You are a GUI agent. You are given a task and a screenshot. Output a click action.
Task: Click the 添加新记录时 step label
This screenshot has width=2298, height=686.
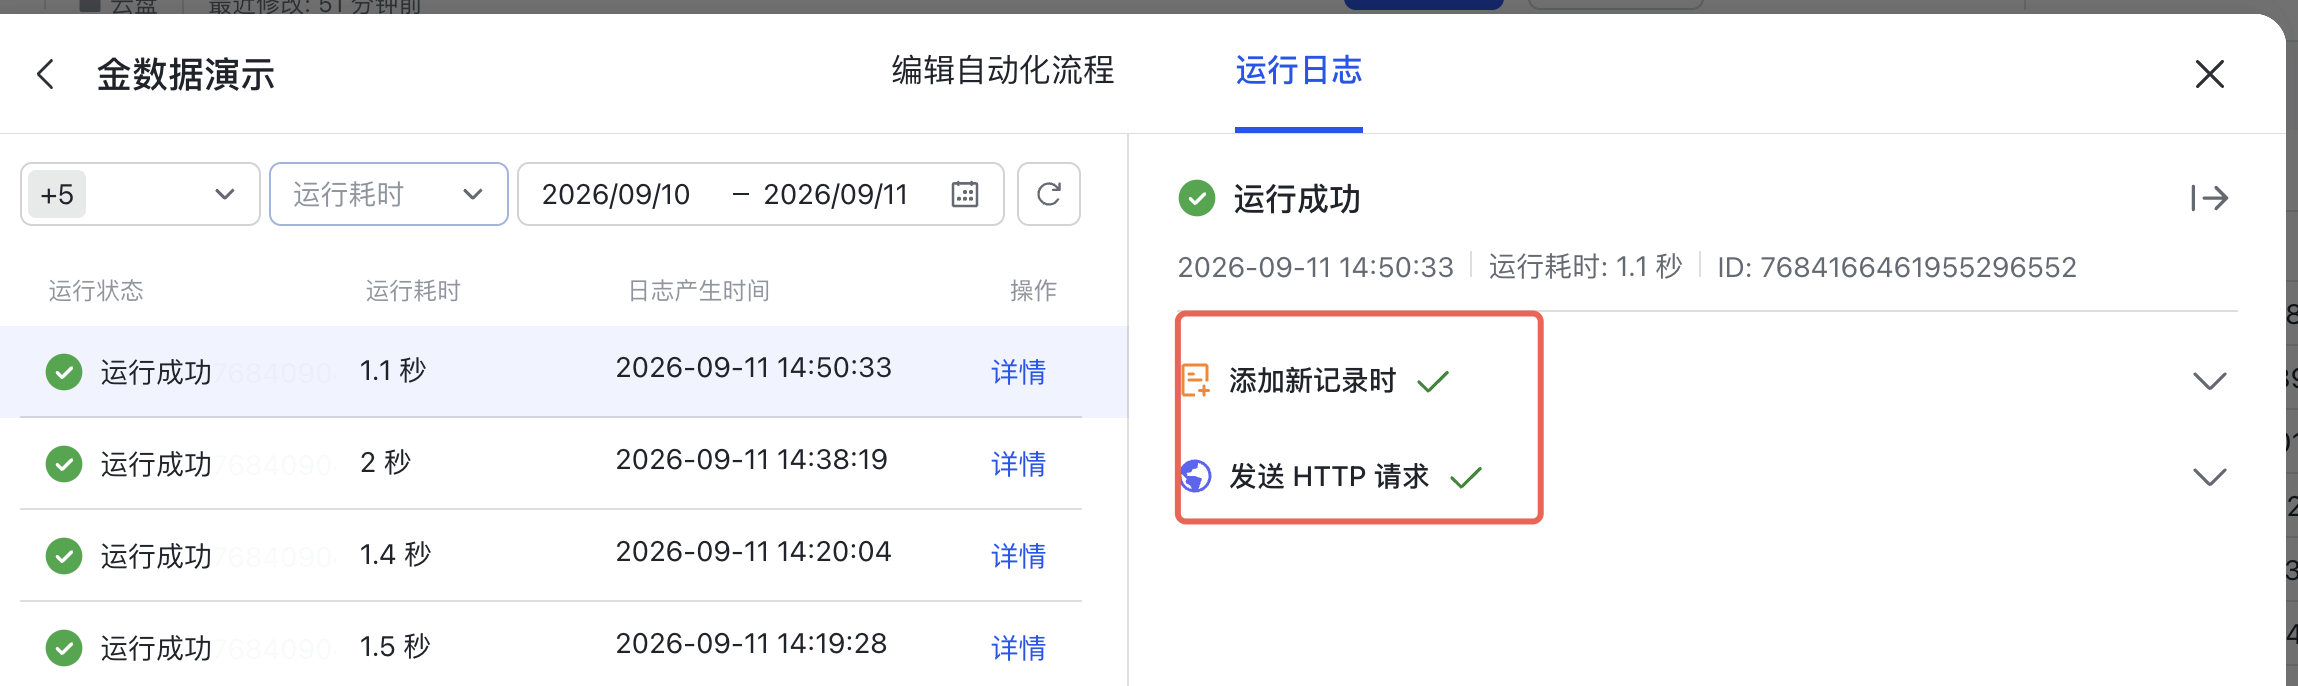1312,381
